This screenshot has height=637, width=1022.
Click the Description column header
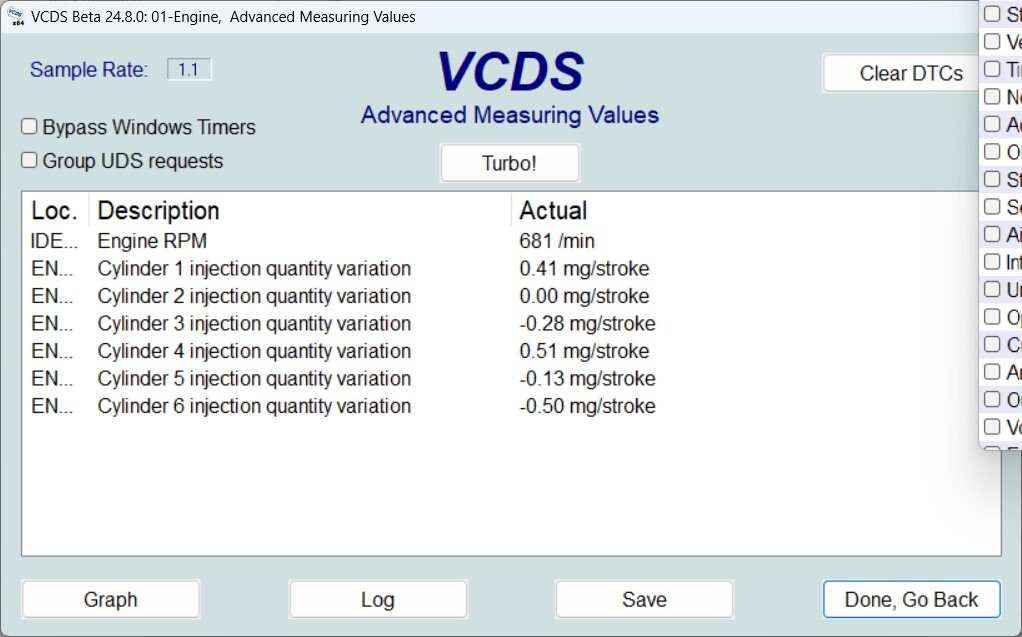click(x=158, y=211)
